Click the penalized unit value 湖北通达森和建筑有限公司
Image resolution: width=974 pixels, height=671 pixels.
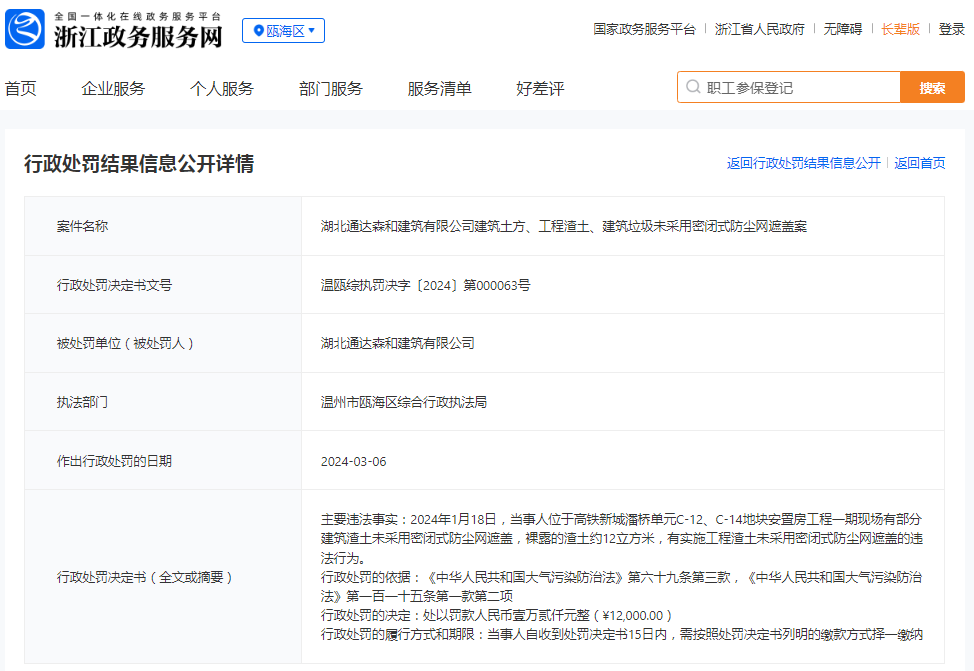[398, 343]
